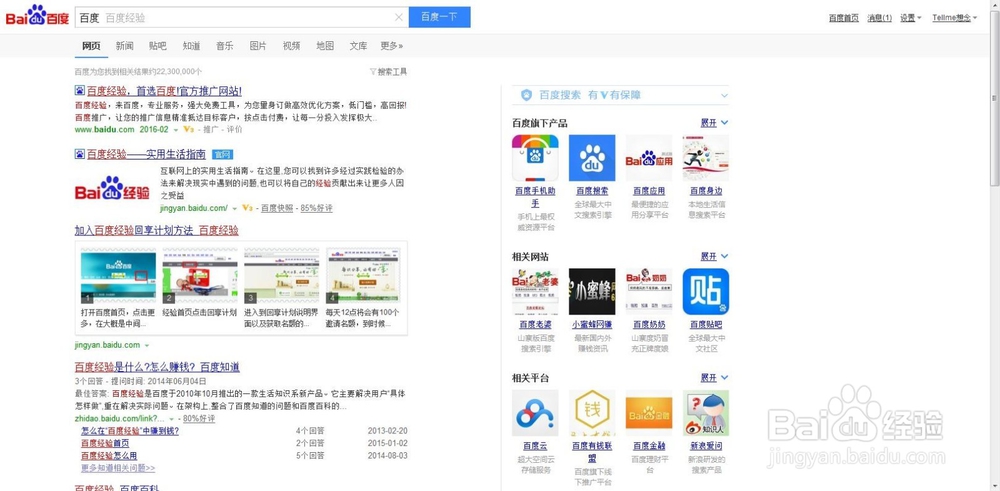Image resolution: width=1000 pixels, height=491 pixels.
Task: Open the result 百度经验——实用生活指南
Action: 146,154
